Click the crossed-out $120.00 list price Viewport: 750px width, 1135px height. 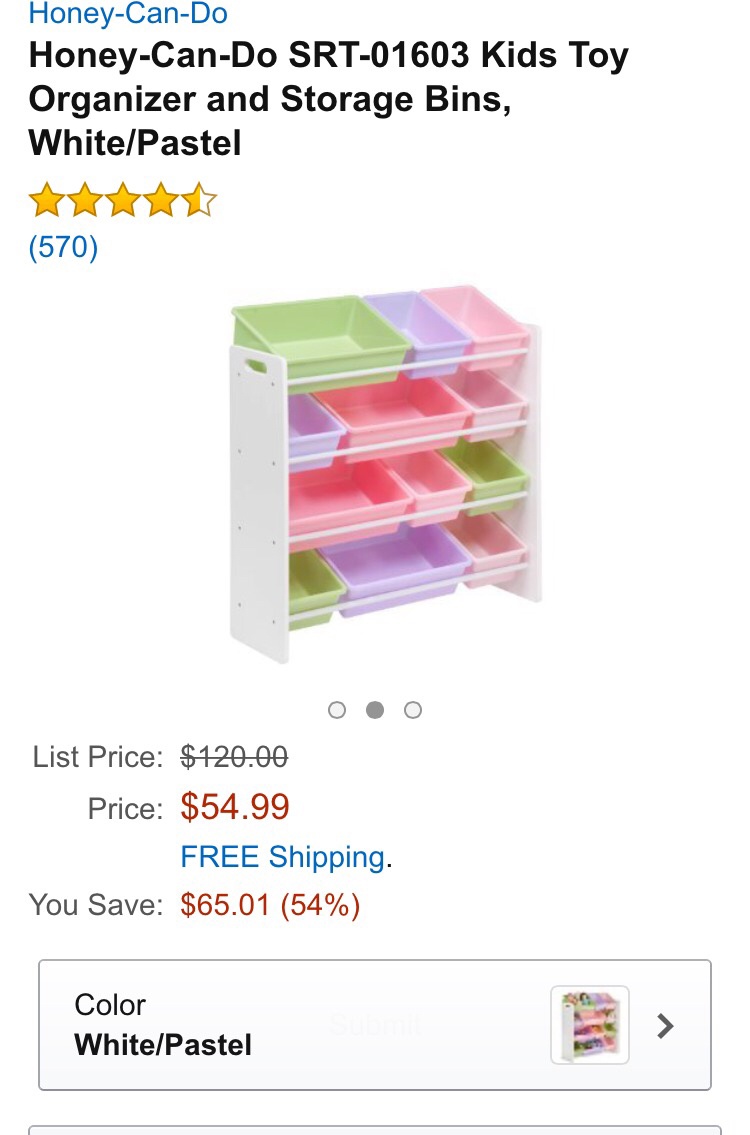(x=234, y=757)
